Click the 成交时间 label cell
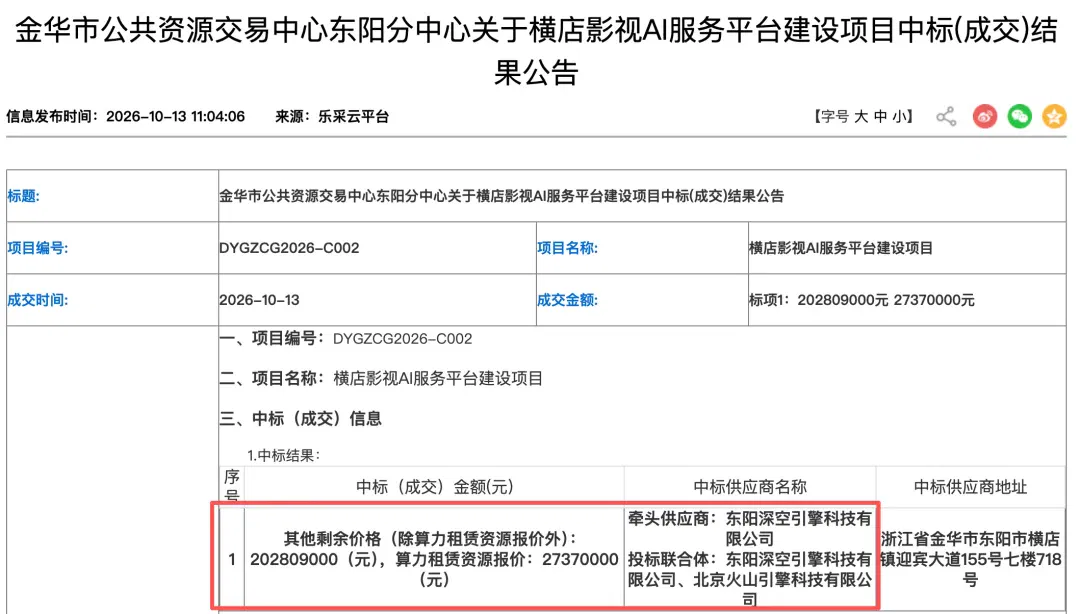Image resolution: width=1080 pixels, height=614 pixels. coord(112,300)
